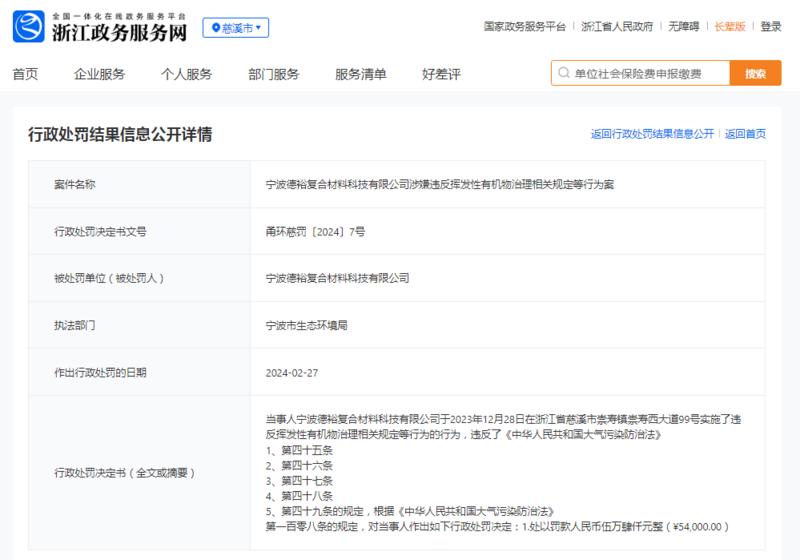The image size is (800, 560).
Task: Click the 无障碍 accessibility link
Action: tap(684, 27)
